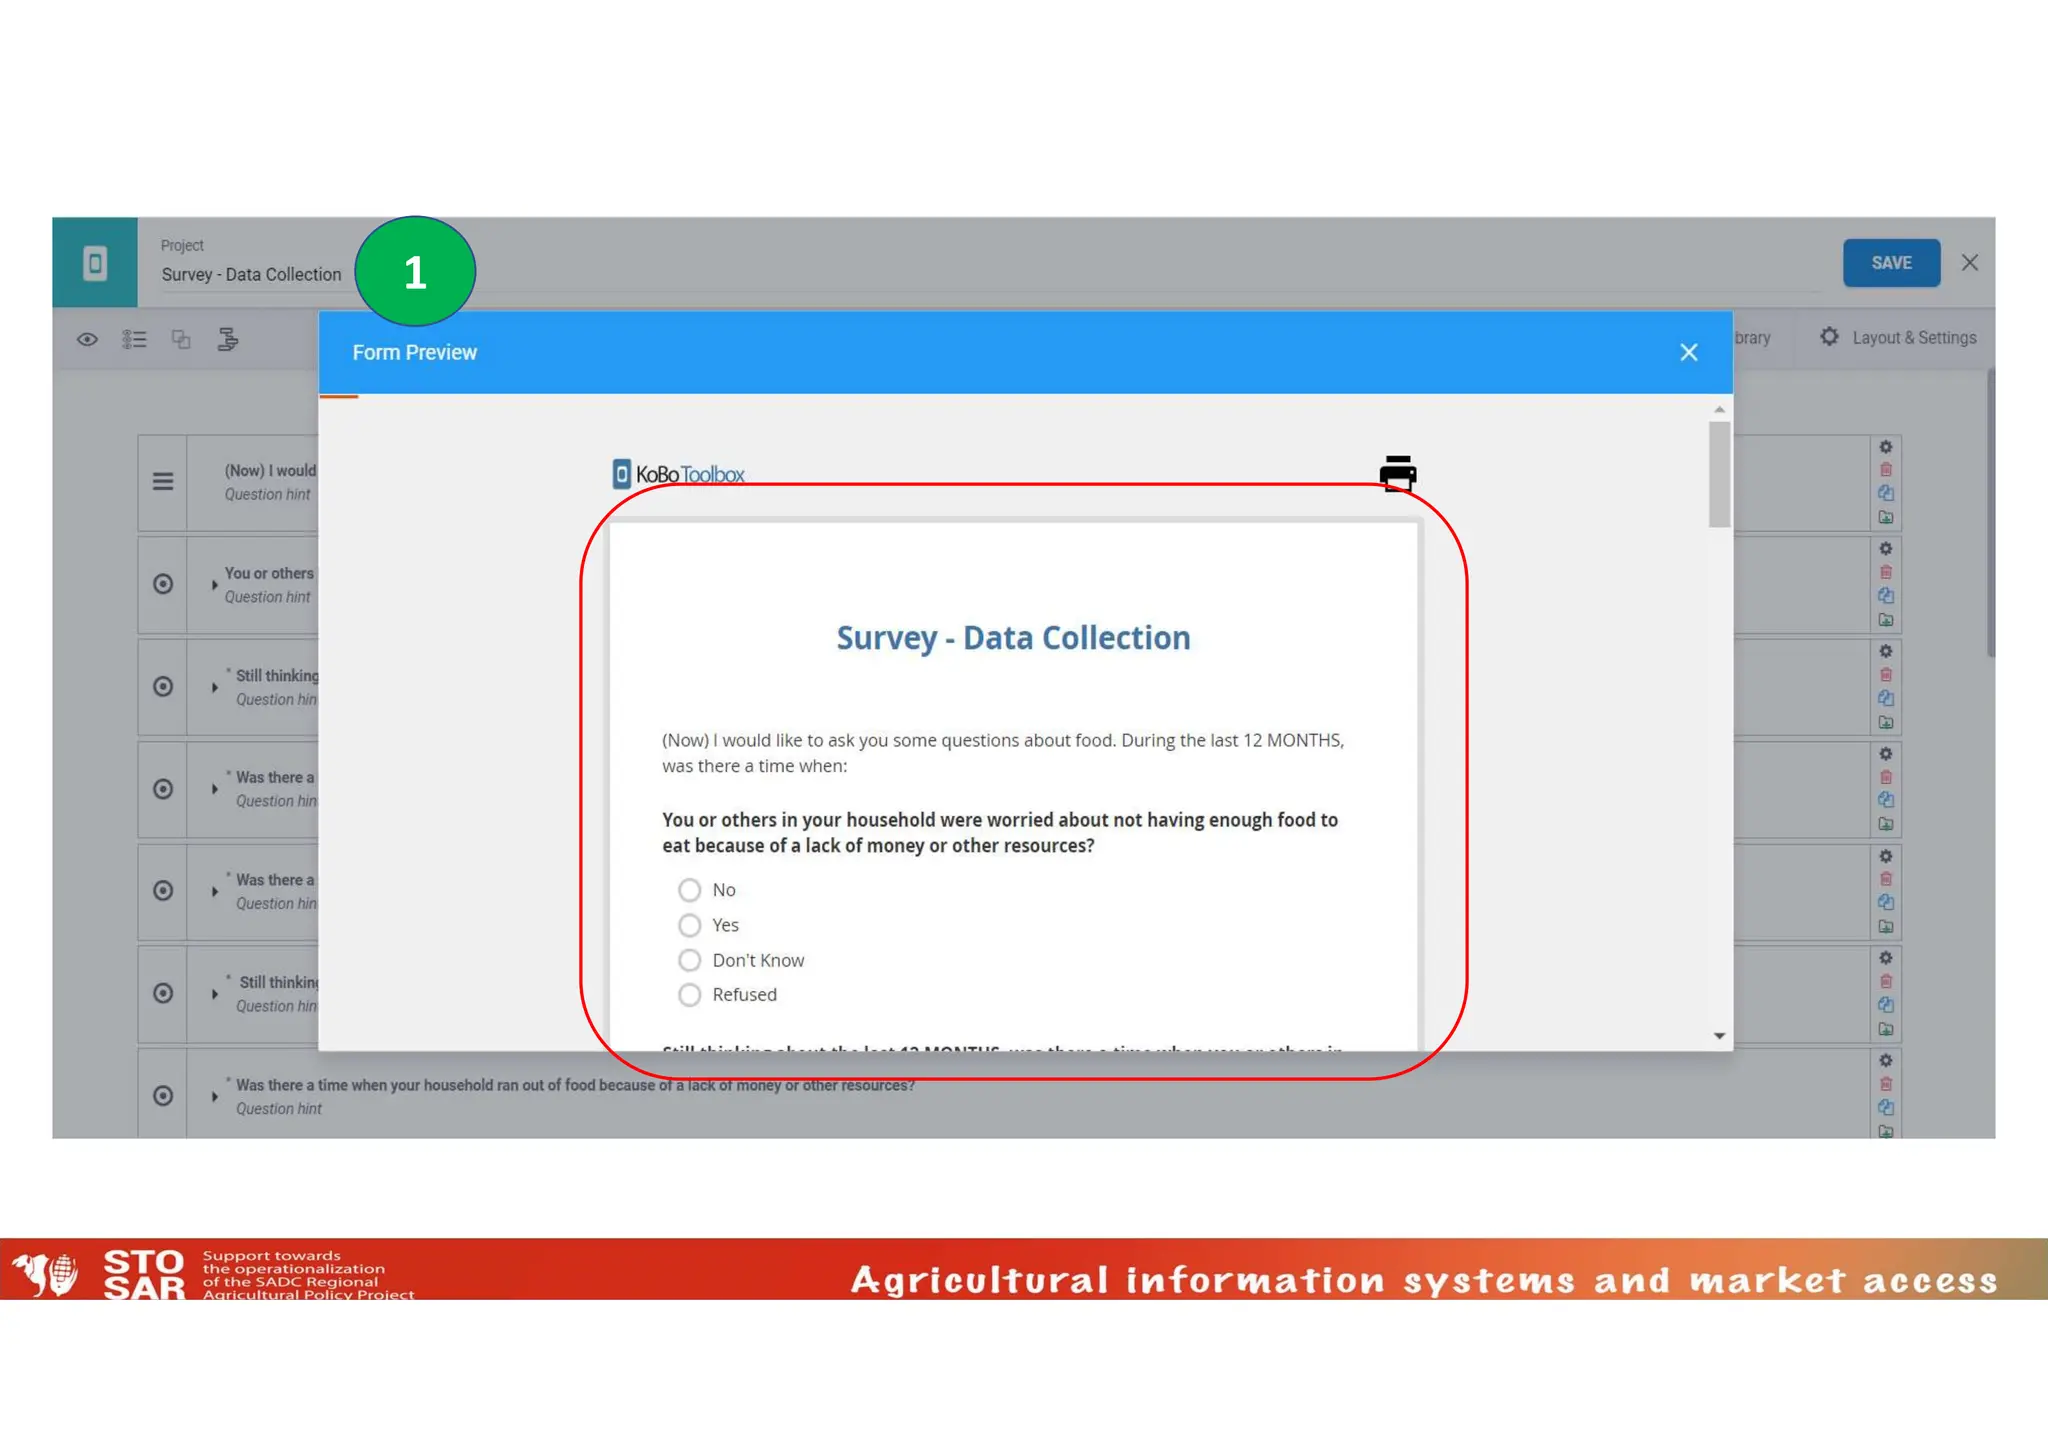Screen dimensions: 2048x1448
Task: Click the form preview scrollbar down arrow
Action: [1719, 1036]
